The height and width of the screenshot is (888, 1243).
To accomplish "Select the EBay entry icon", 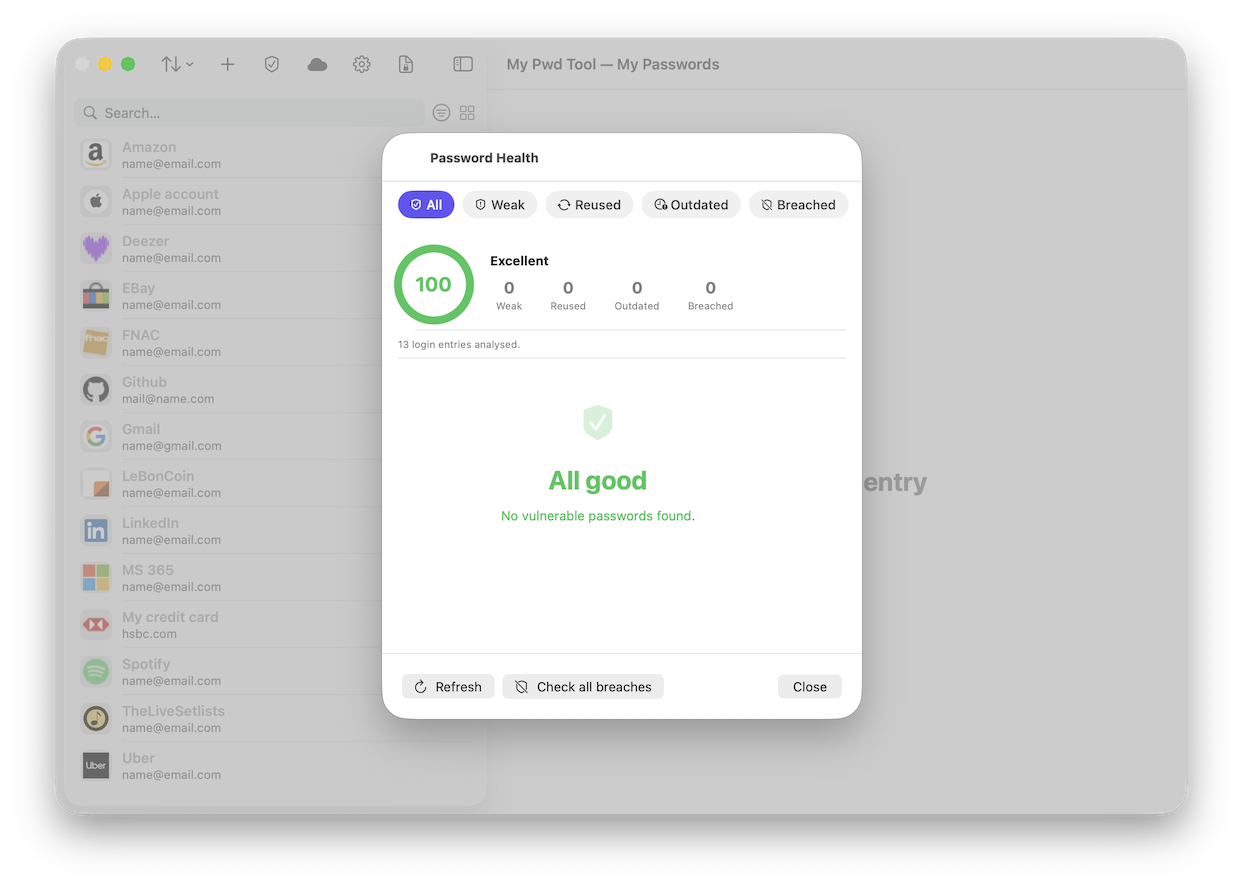I will pos(96,296).
